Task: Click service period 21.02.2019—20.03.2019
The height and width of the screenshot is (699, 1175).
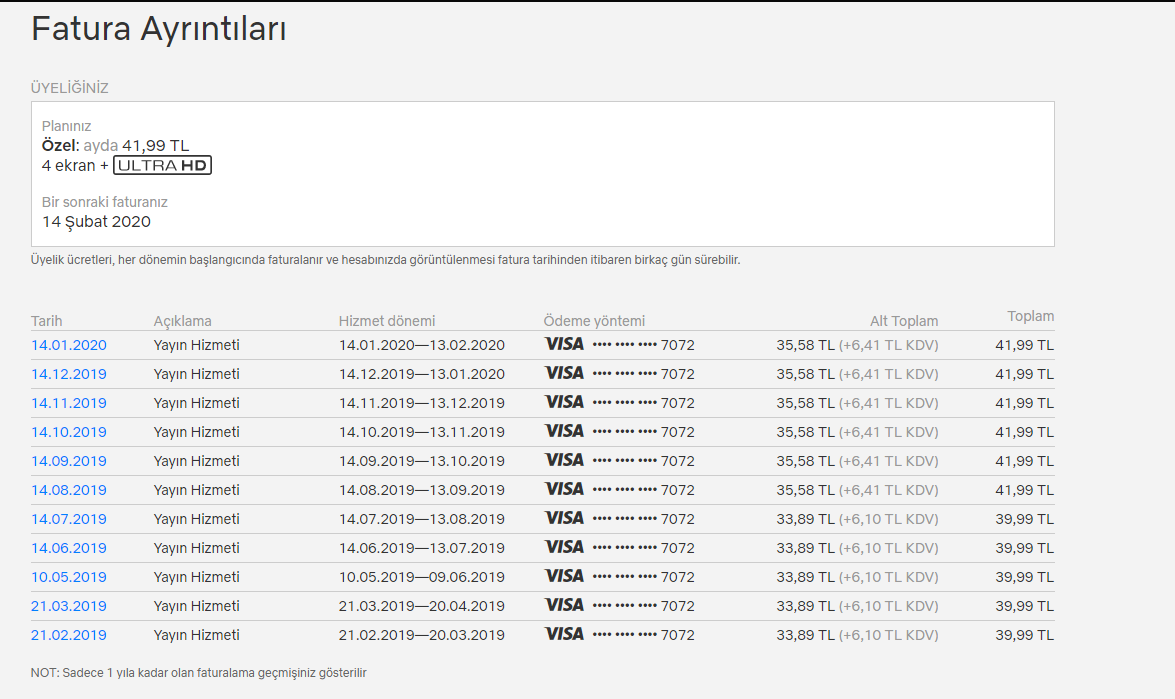Action: pyautogui.click(x=421, y=635)
